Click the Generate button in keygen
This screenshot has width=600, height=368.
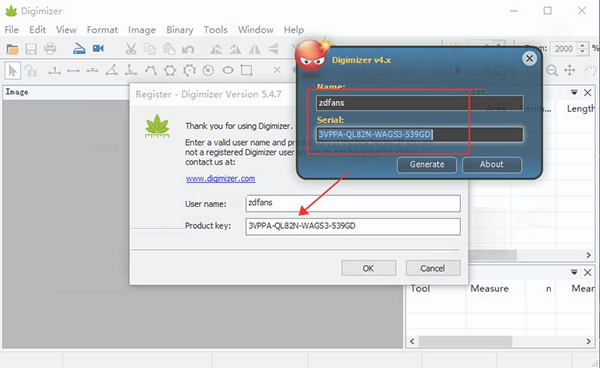click(x=427, y=164)
